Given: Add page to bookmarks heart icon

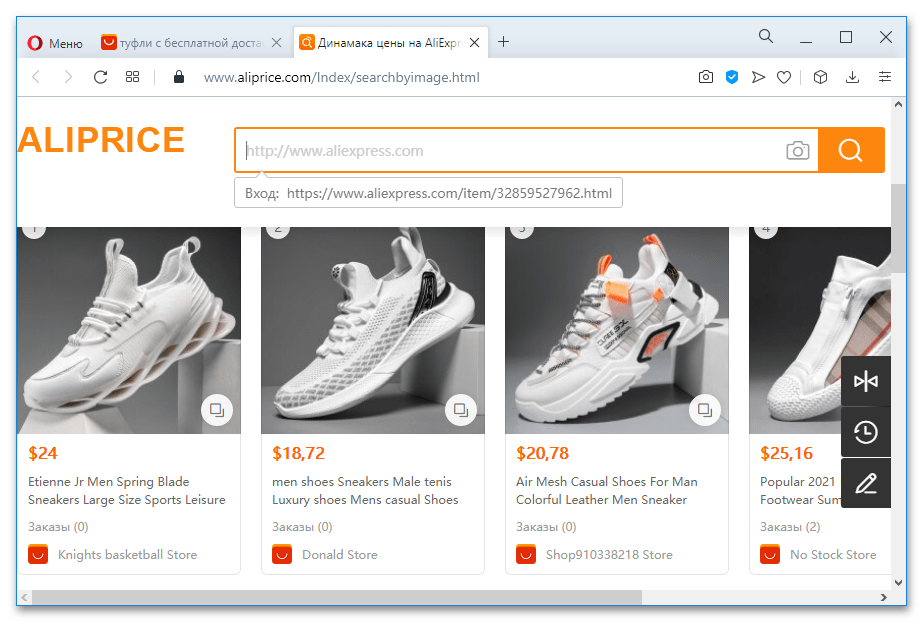Looking at the screenshot, I should point(785,77).
